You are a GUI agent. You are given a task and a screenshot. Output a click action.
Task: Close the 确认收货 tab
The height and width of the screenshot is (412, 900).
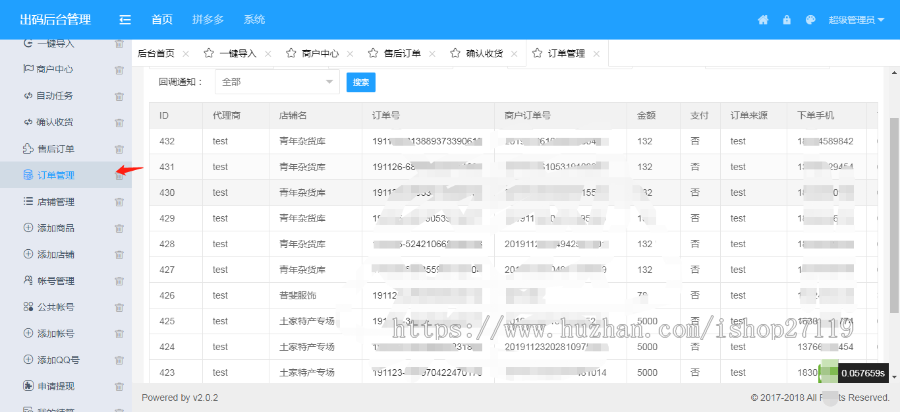tap(514, 54)
